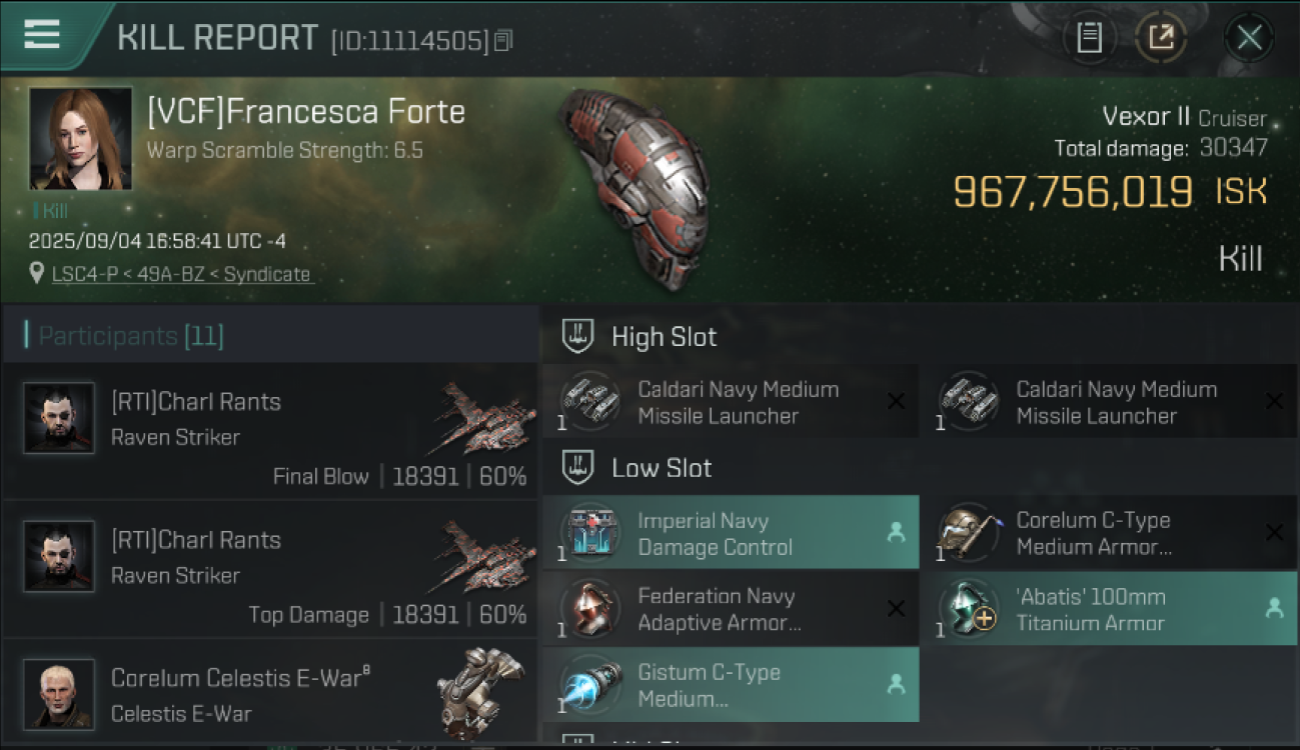Copy the kill report ID icon
This screenshot has width=1300, height=750.
click(503, 41)
